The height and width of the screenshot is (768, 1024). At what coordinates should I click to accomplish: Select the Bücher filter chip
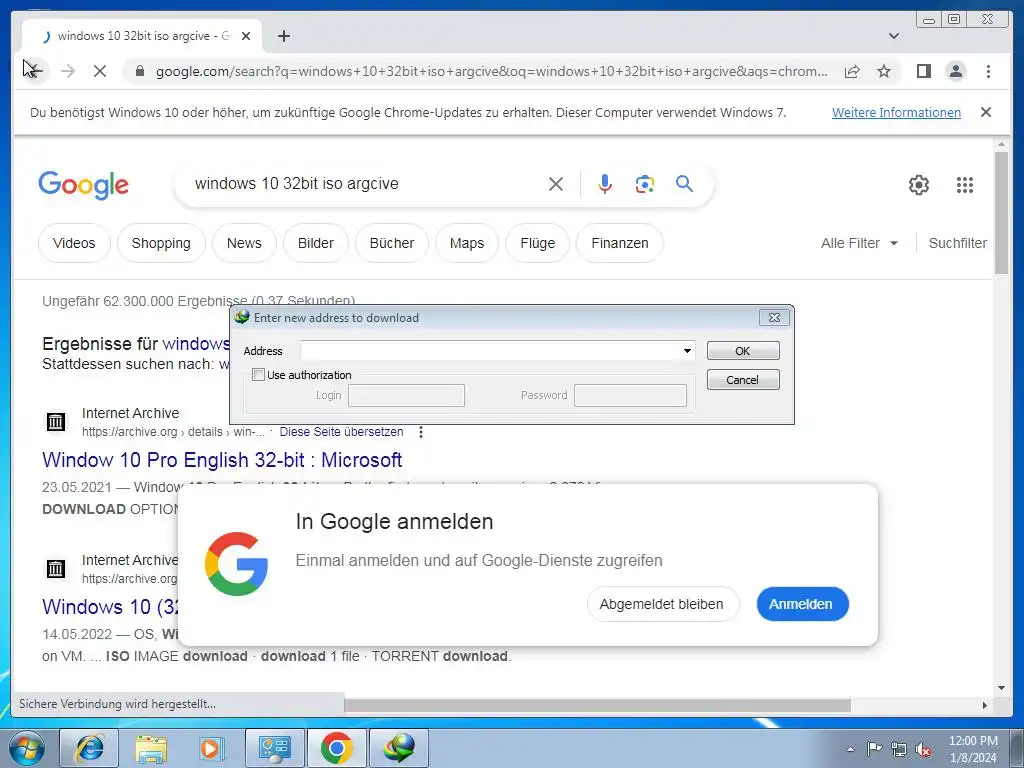pos(392,243)
